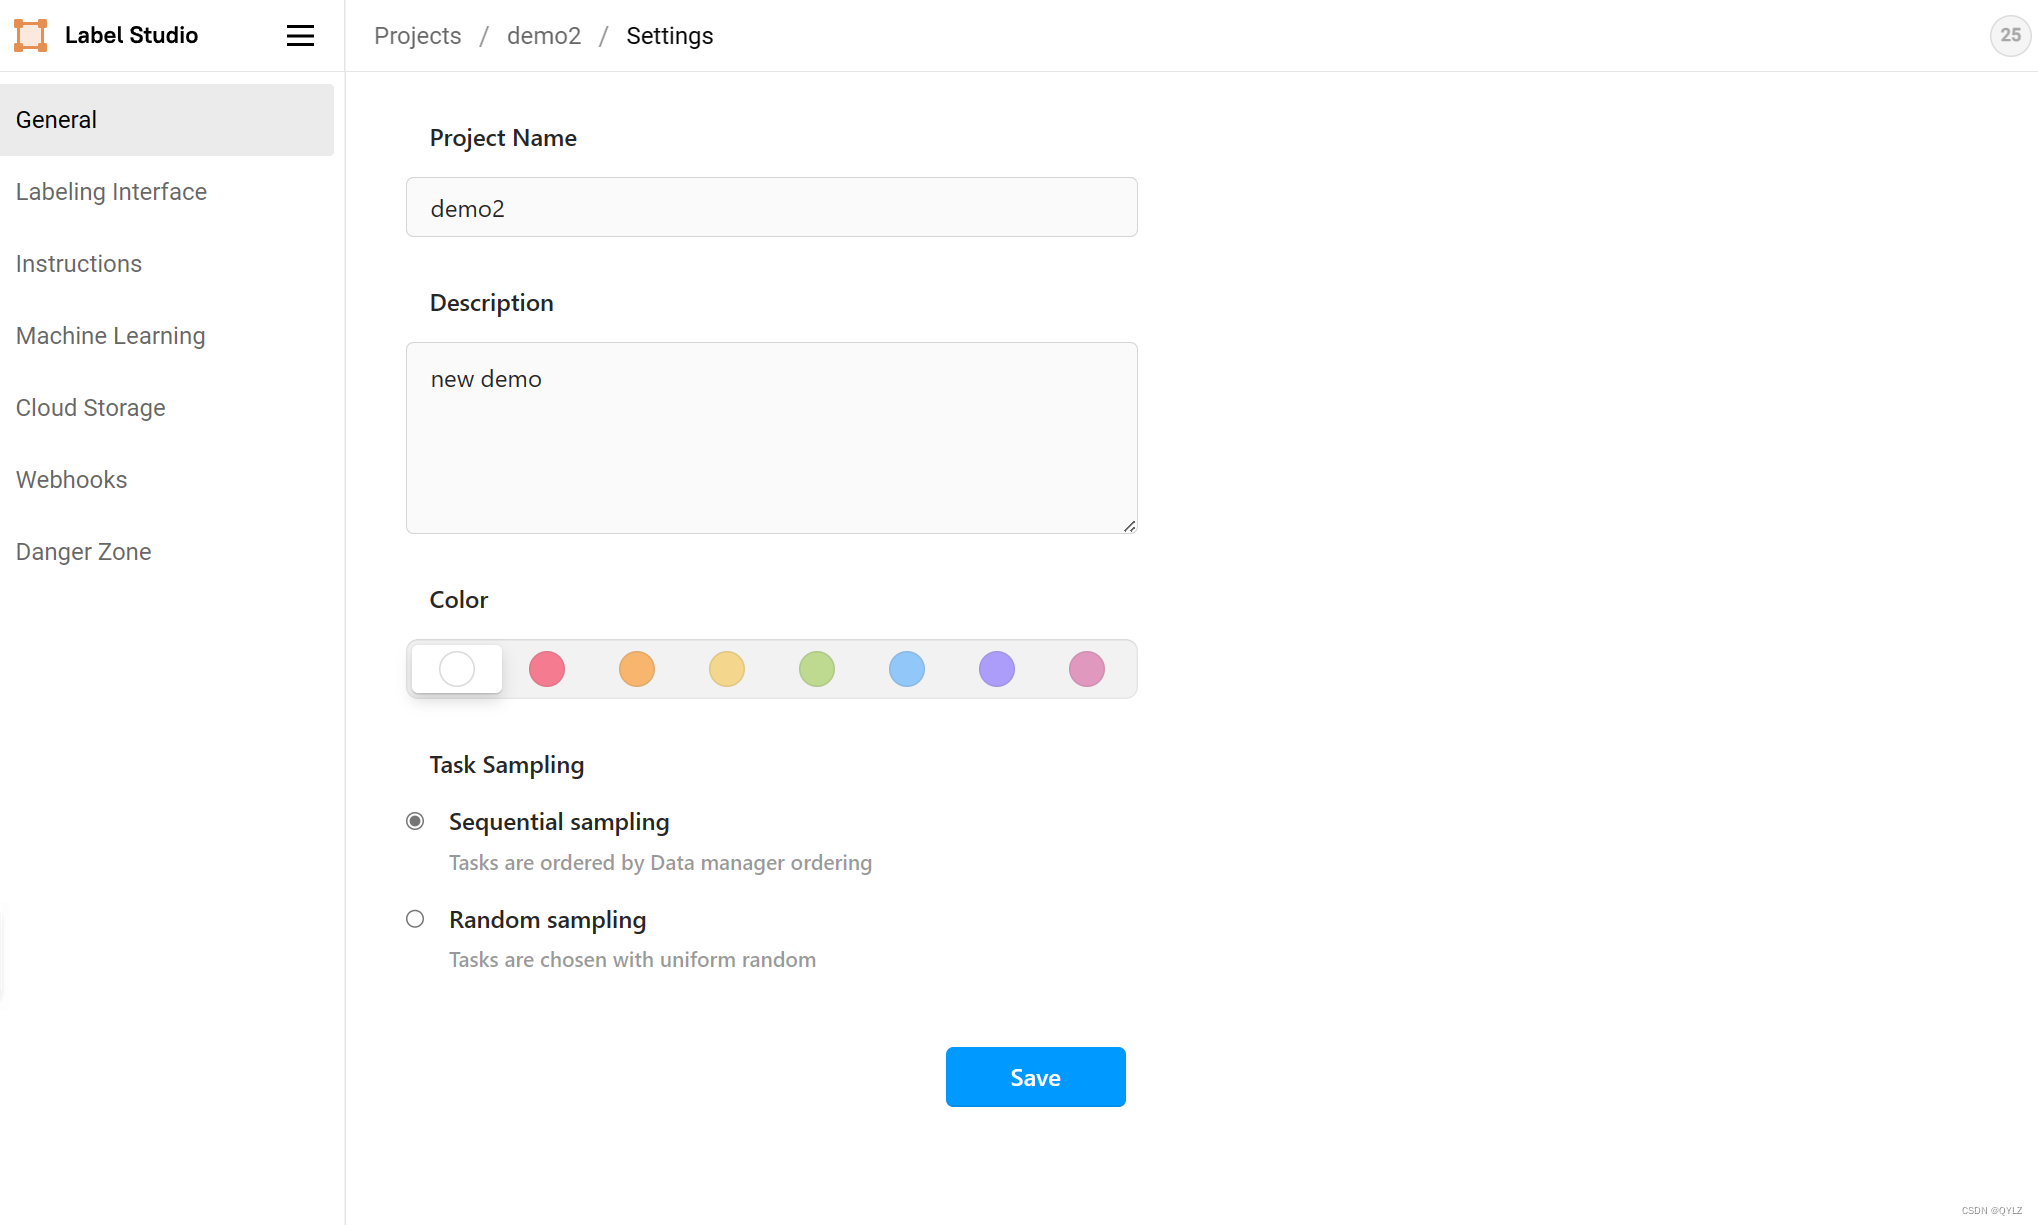Viewport: 2038px width, 1225px height.
Task: Go to Projects in breadcrumb
Action: 417,35
